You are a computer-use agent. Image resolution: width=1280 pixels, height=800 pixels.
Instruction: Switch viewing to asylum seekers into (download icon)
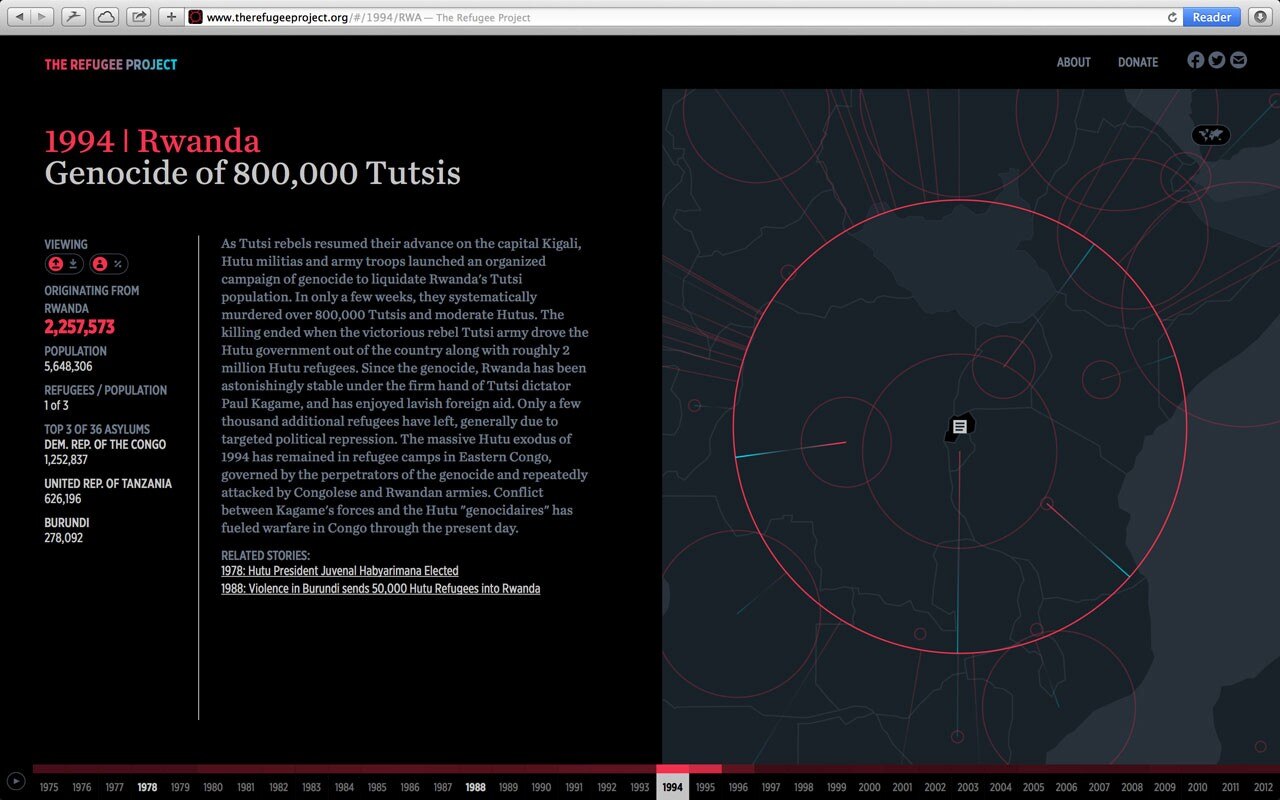coord(73,264)
